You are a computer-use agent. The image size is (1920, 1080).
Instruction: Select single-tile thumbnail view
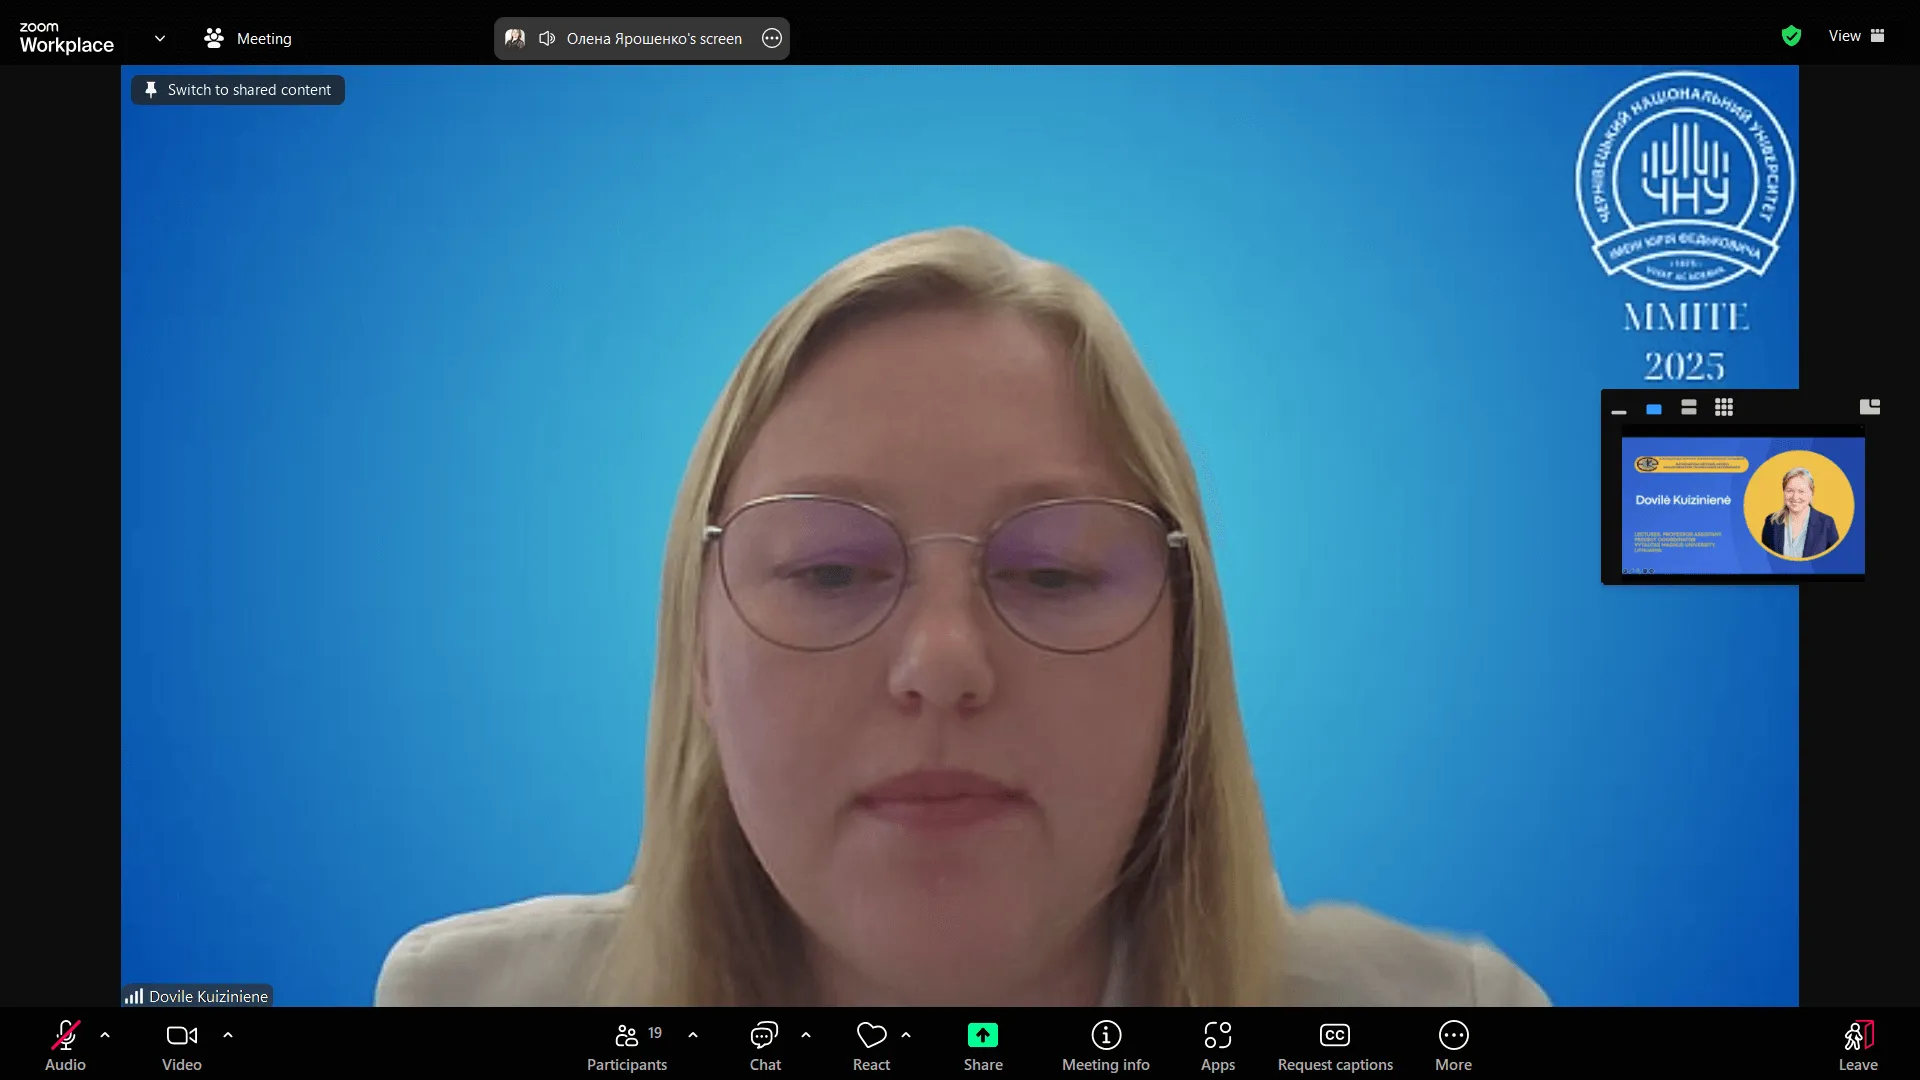point(1654,408)
